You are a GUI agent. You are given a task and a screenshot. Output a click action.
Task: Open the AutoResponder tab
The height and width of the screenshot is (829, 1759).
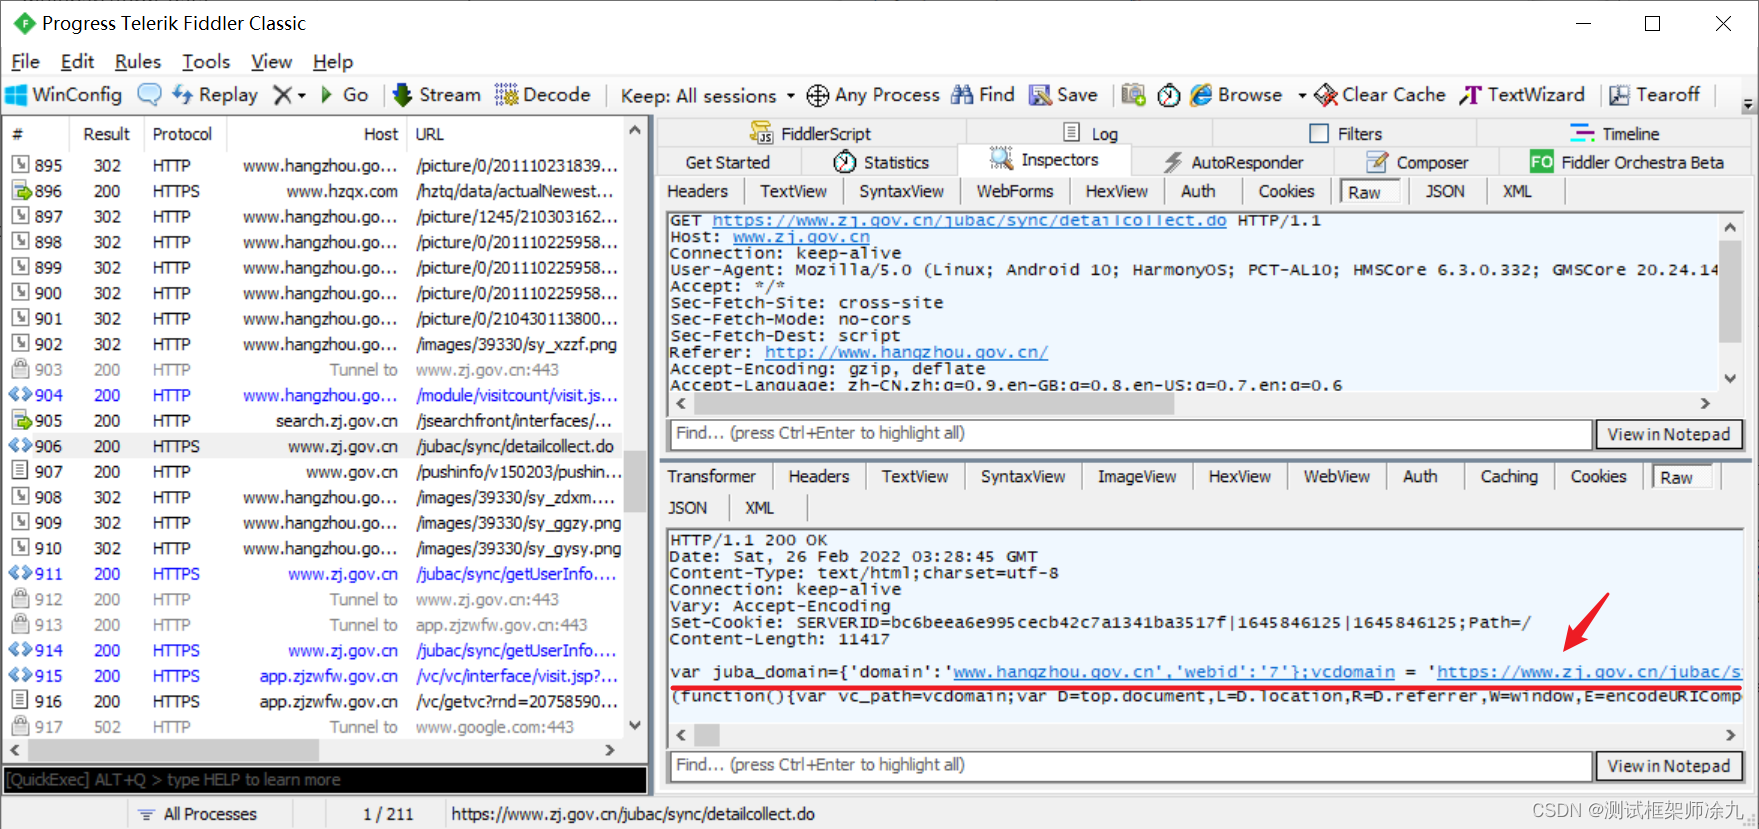click(x=1234, y=162)
